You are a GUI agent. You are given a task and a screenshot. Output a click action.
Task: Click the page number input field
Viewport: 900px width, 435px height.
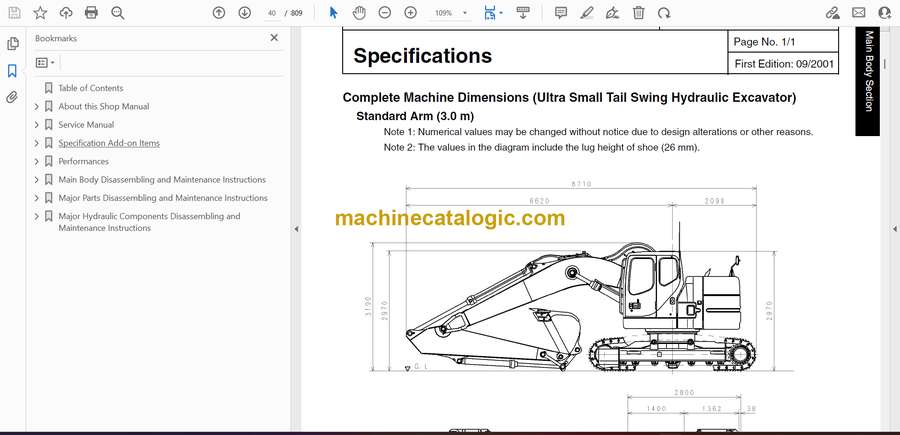pos(271,13)
